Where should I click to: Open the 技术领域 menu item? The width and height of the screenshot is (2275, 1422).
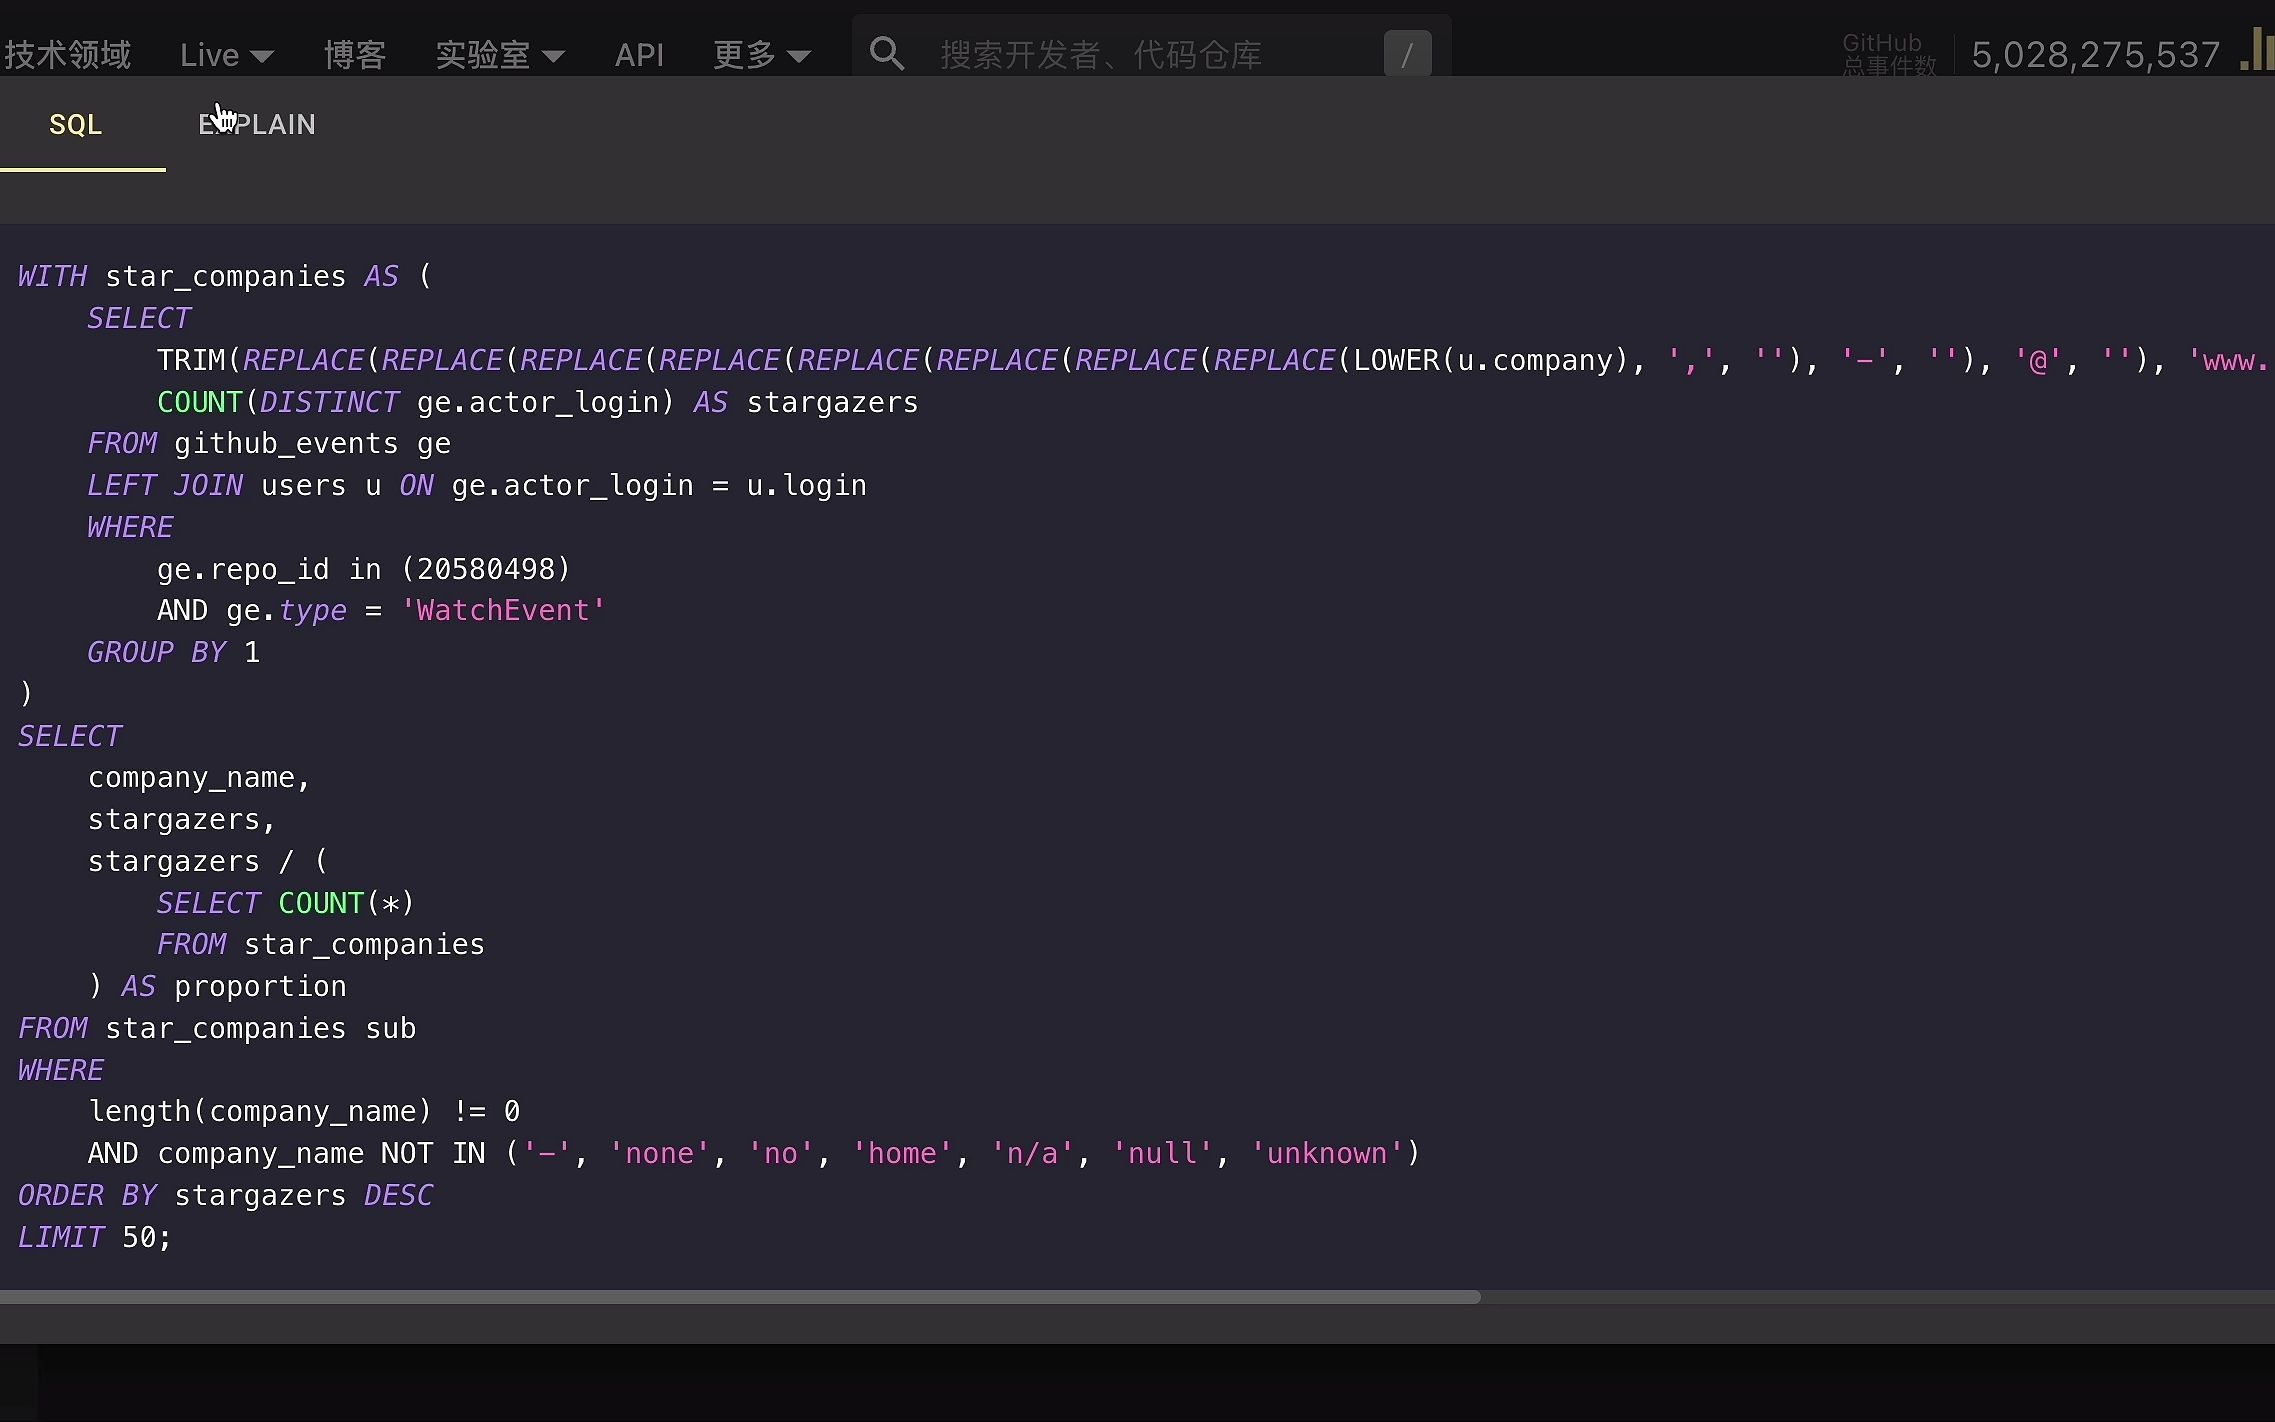[67, 54]
